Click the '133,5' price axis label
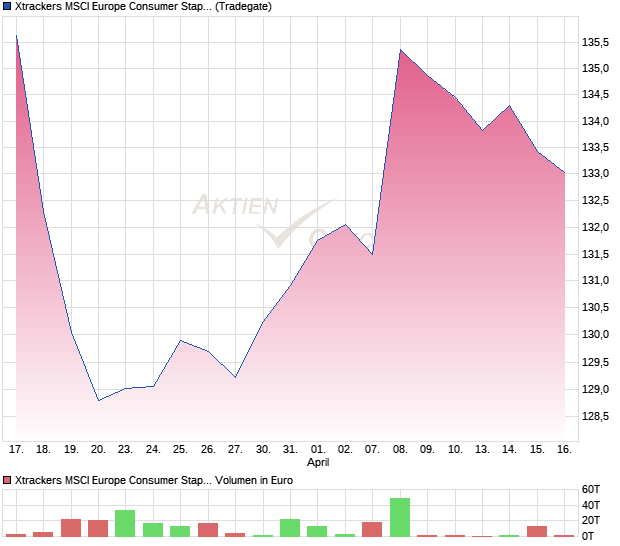This screenshot has width=620, height=546. point(595,147)
